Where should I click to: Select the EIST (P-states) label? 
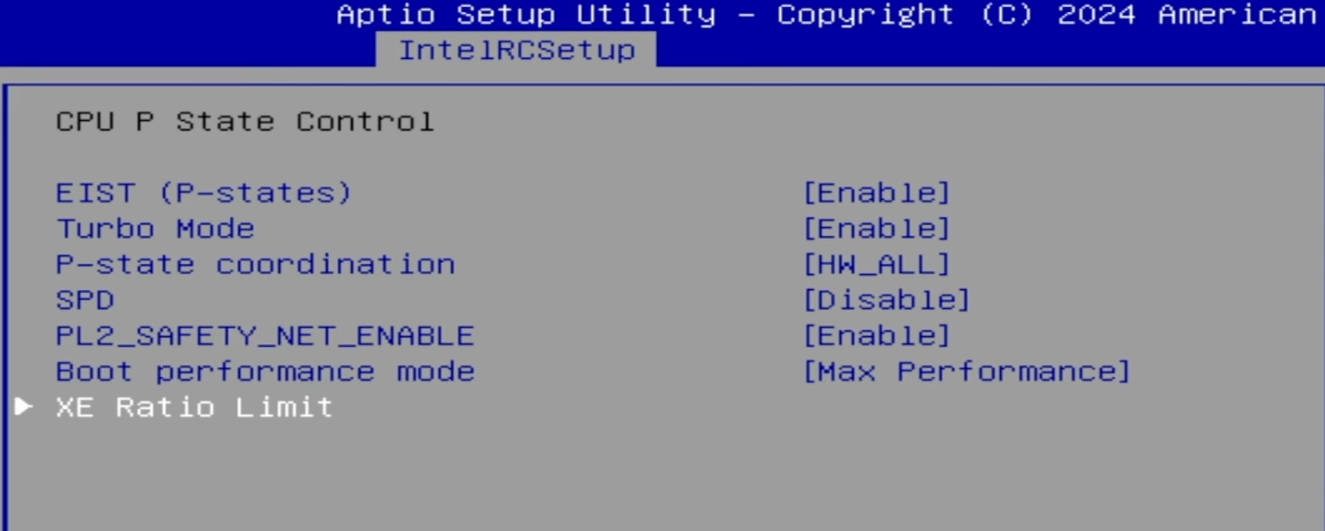coord(204,193)
